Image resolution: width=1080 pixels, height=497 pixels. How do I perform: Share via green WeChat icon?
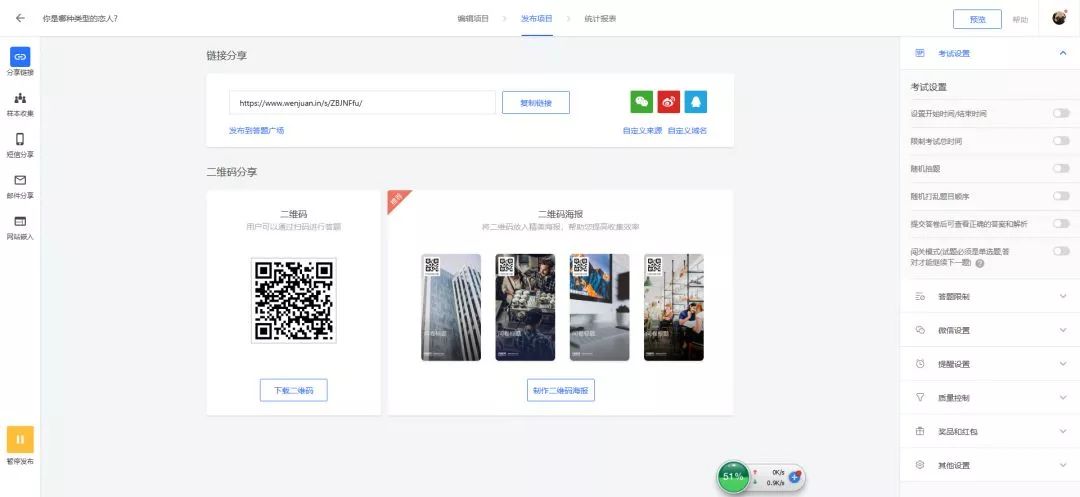(641, 102)
